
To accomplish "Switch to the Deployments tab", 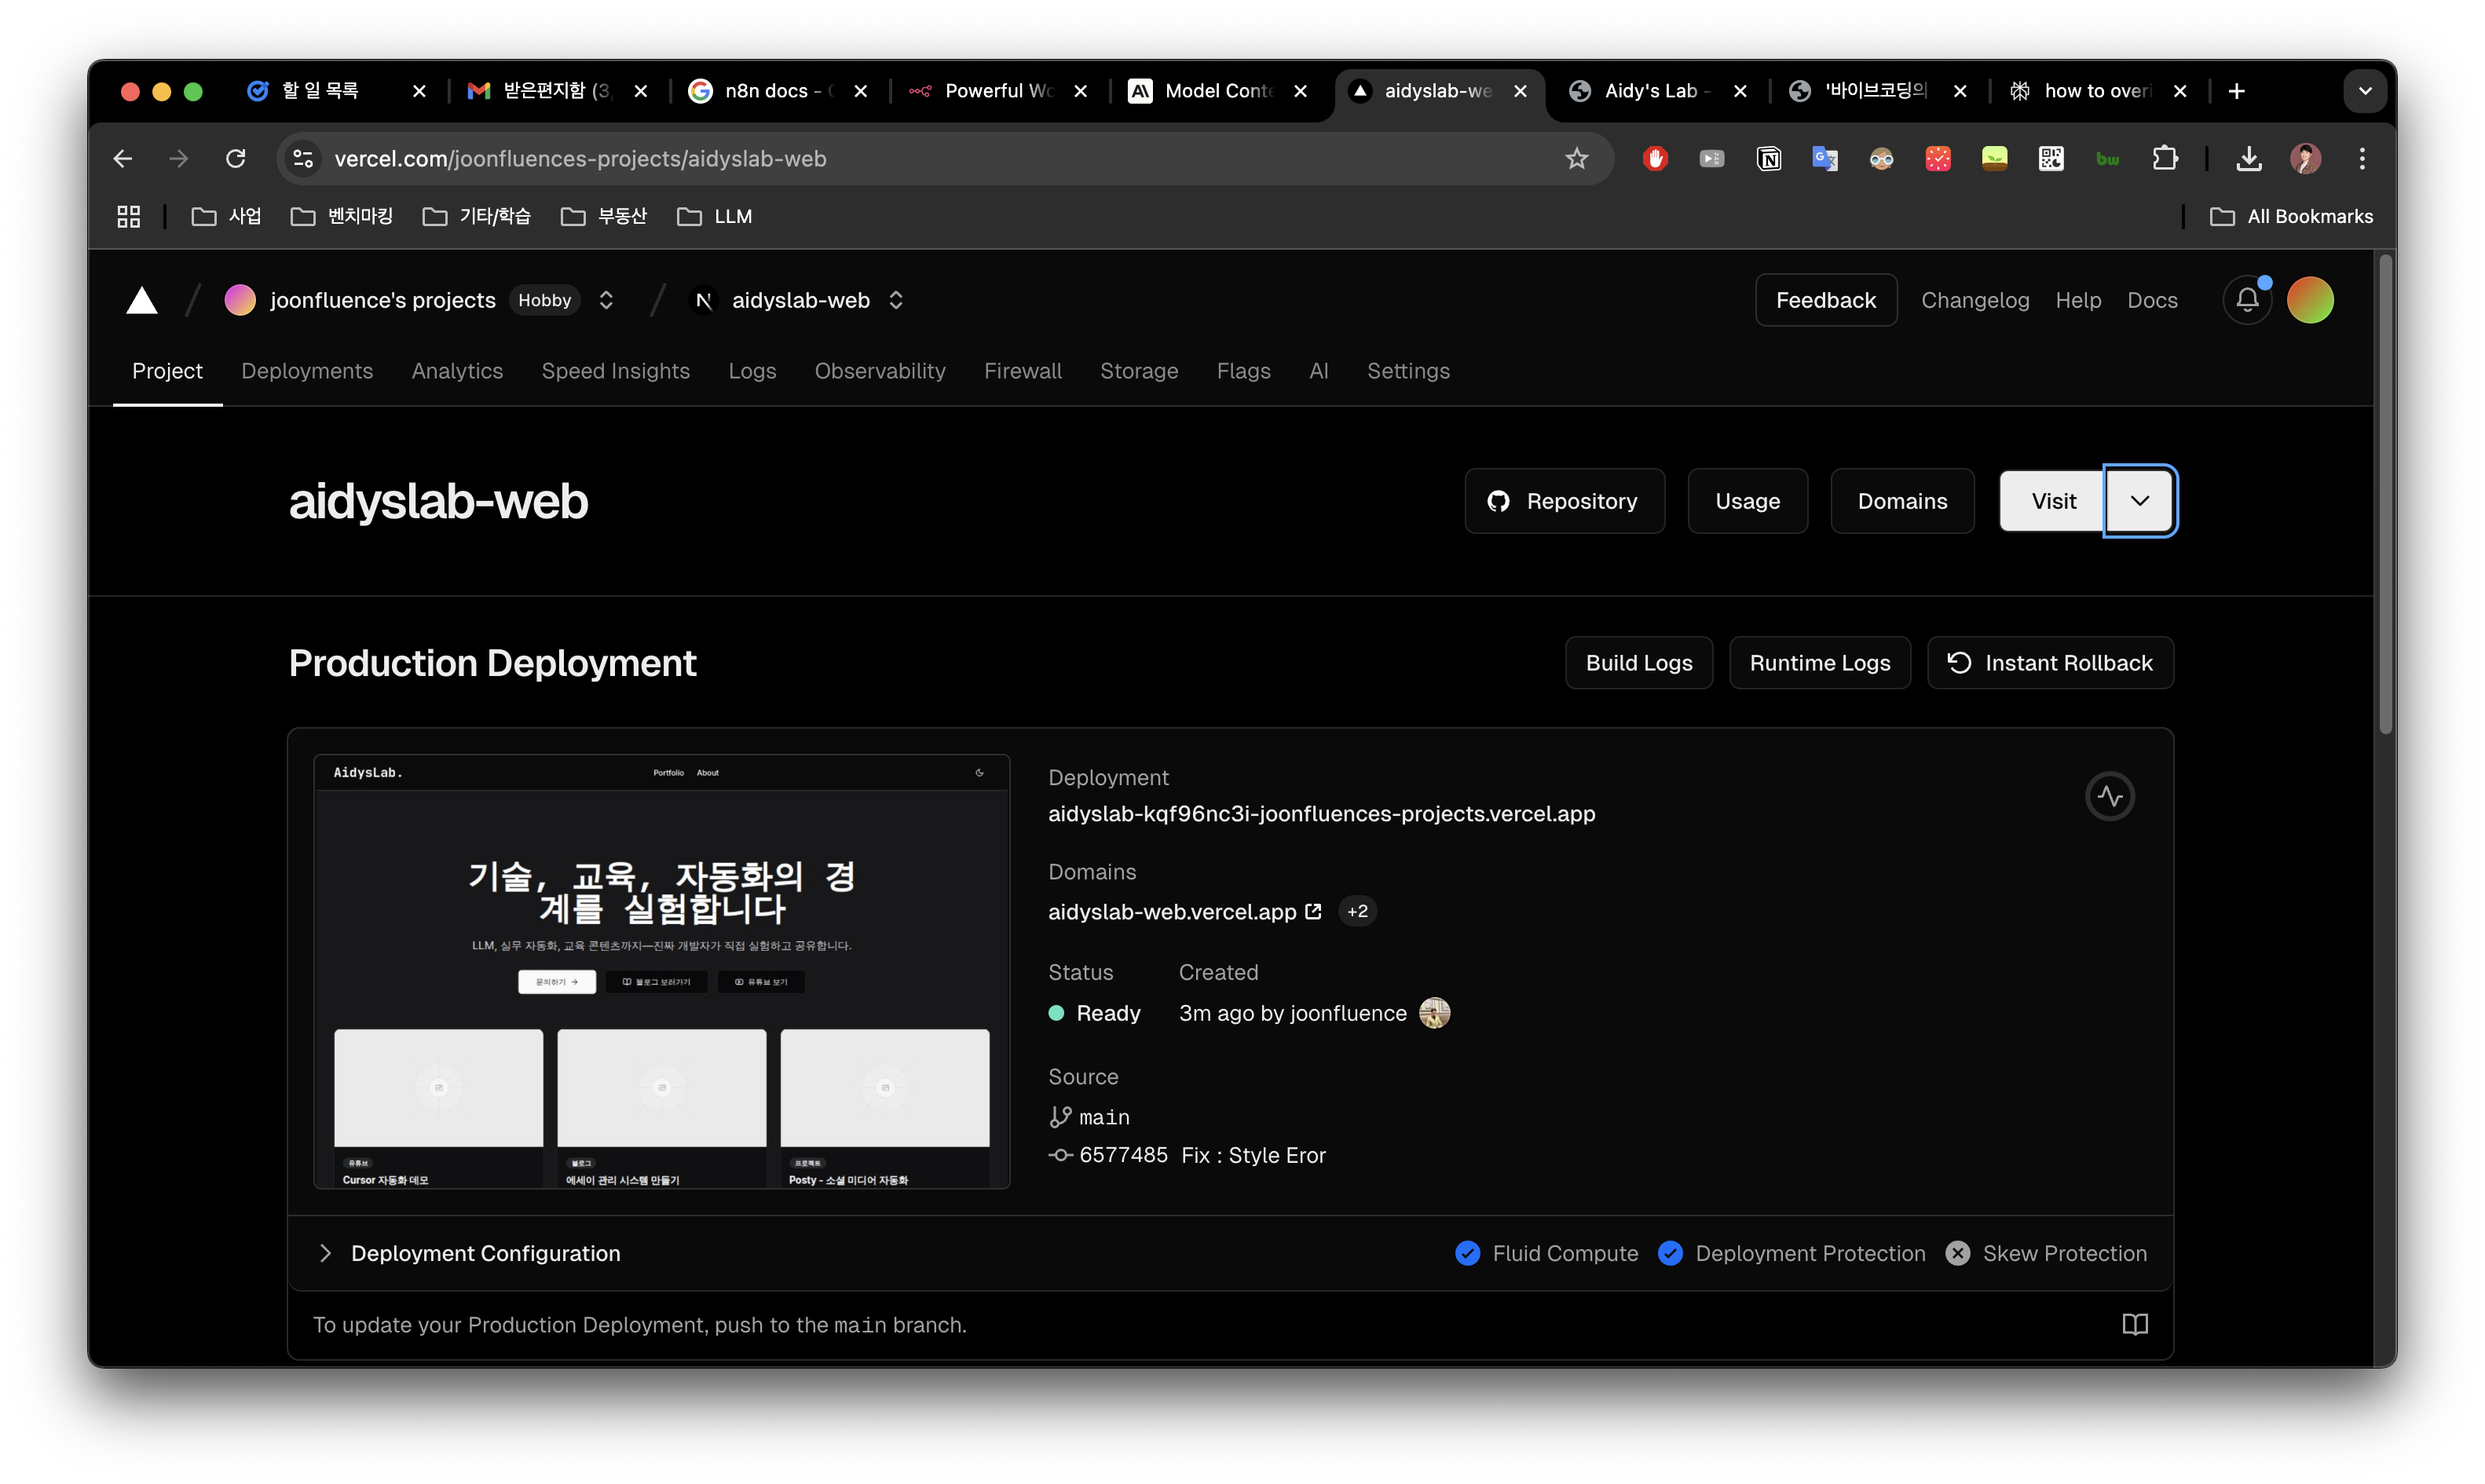I will pyautogui.click(x=307, y=371).
